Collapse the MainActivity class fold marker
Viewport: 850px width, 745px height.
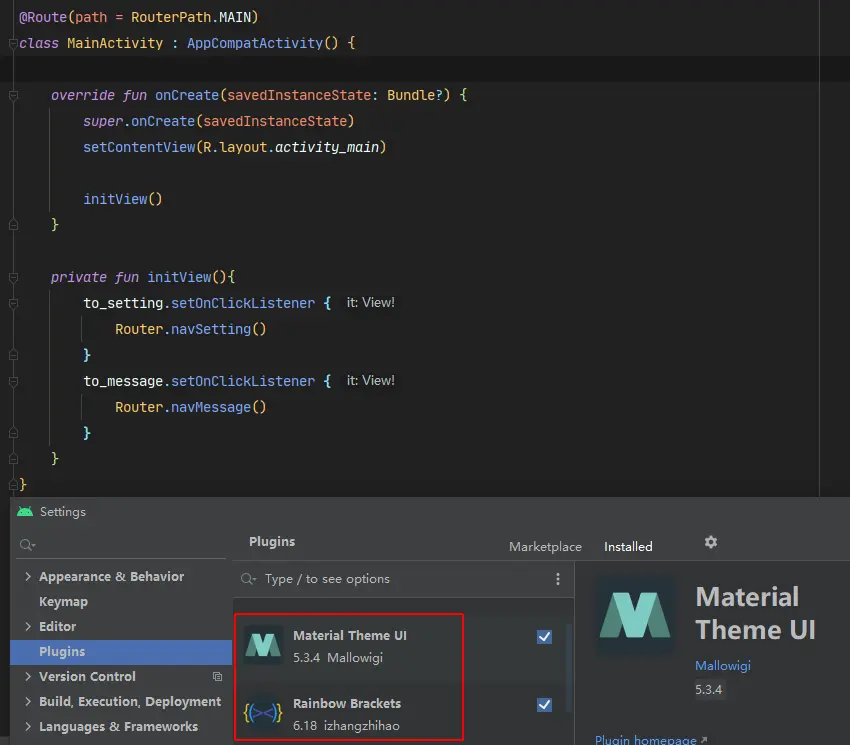click(x=13, y=44)
